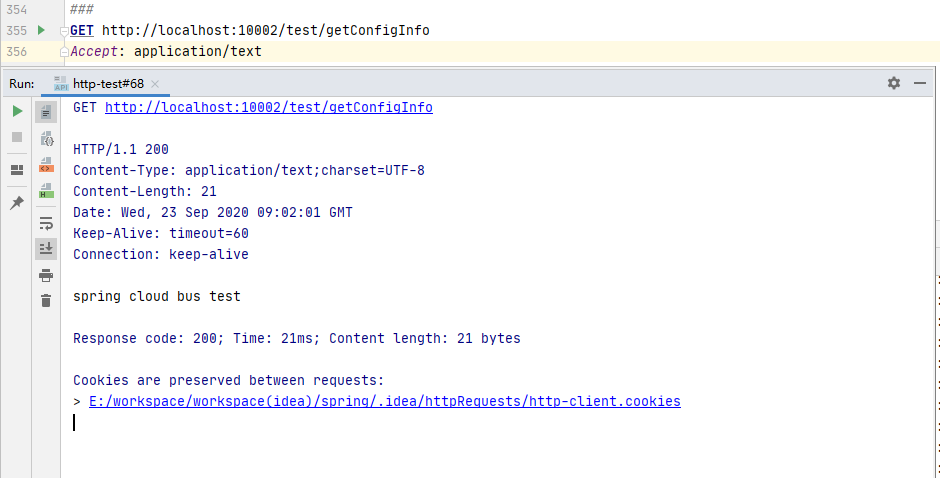Open the http-client.cookies file link
Image resolution: width=940 pixels, height=478 pixels.
384,401
